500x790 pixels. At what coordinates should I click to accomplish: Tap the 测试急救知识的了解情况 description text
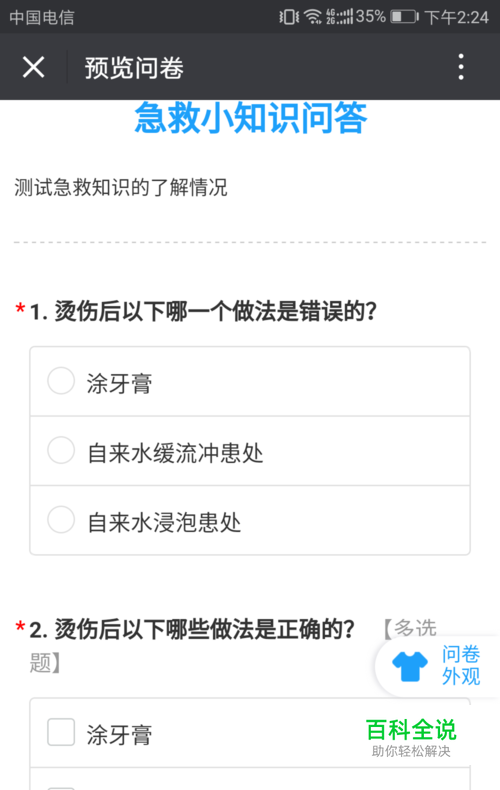click(x=121, y=187)
